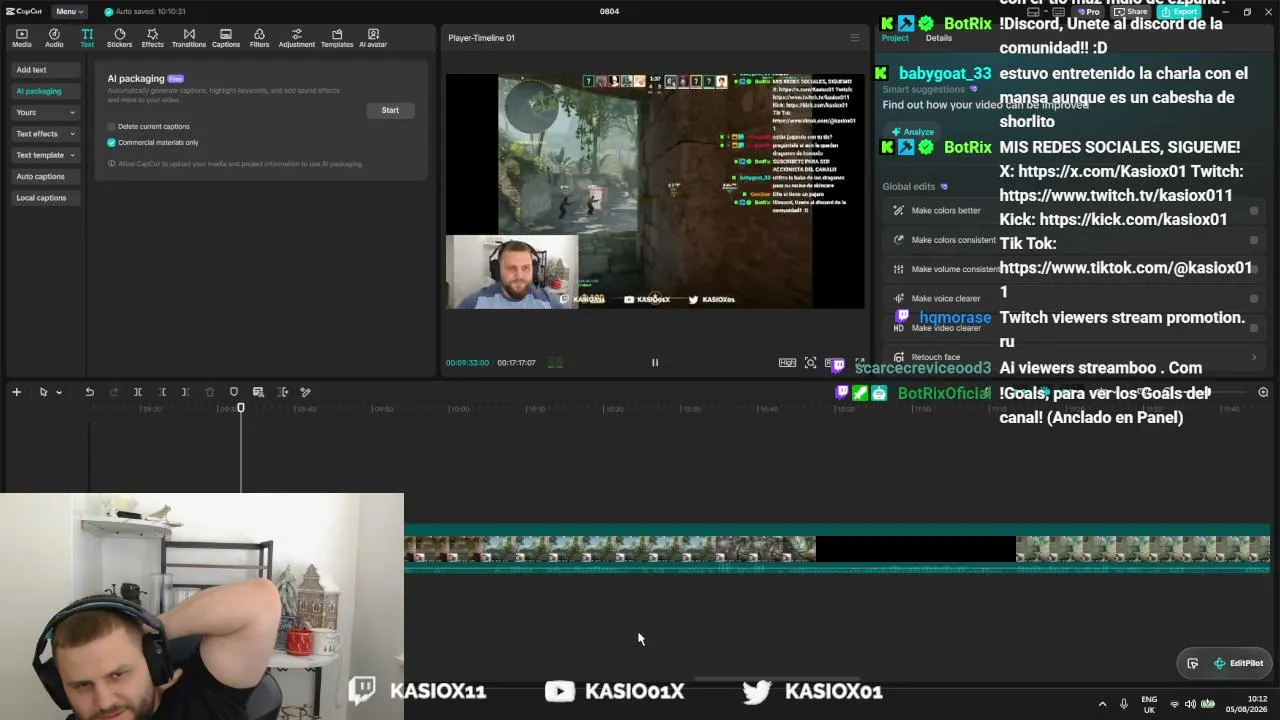This screenshot has width=1280, height=720.
Task: Open the Effects panel
Action: 152,38
